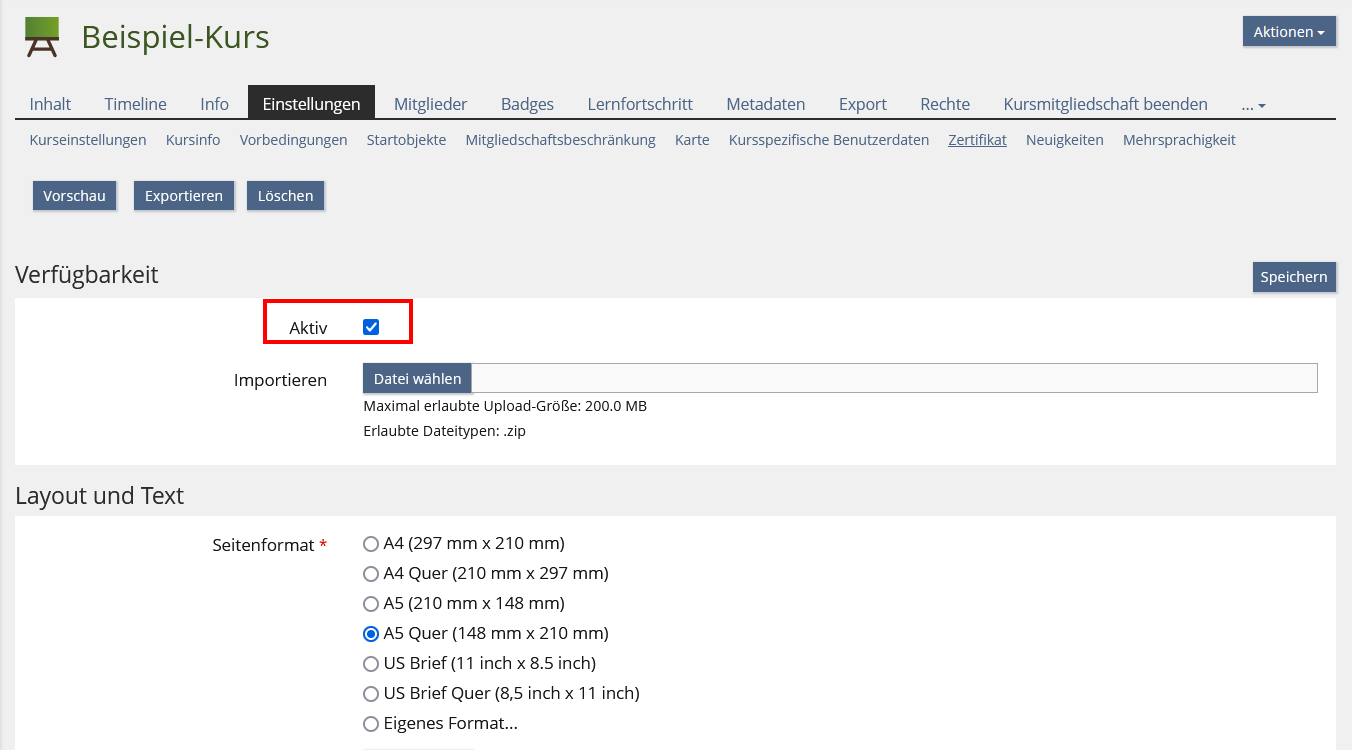Choose A5 Quer page format

pyautogui.click(x=371, y=634)
